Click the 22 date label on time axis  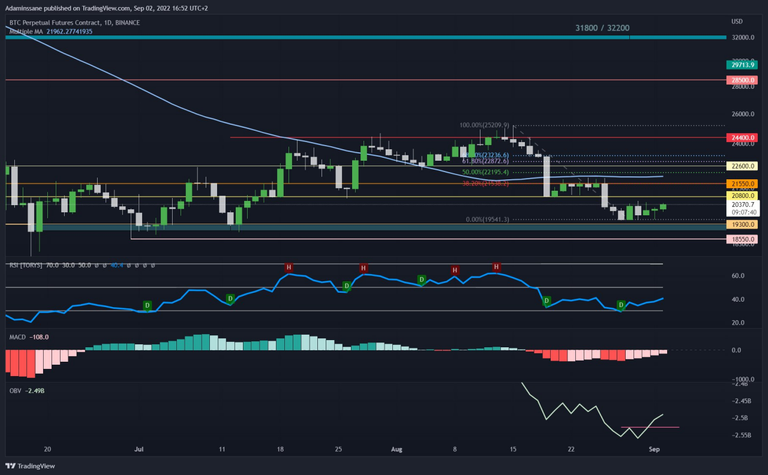point(571,449)
